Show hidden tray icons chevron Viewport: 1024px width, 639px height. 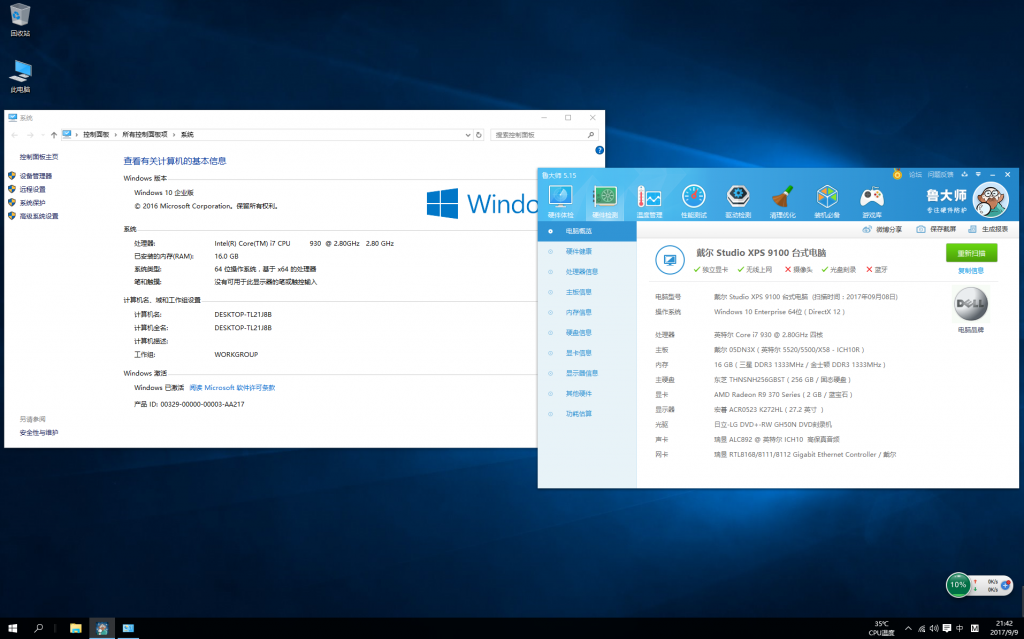click(908, 629)
